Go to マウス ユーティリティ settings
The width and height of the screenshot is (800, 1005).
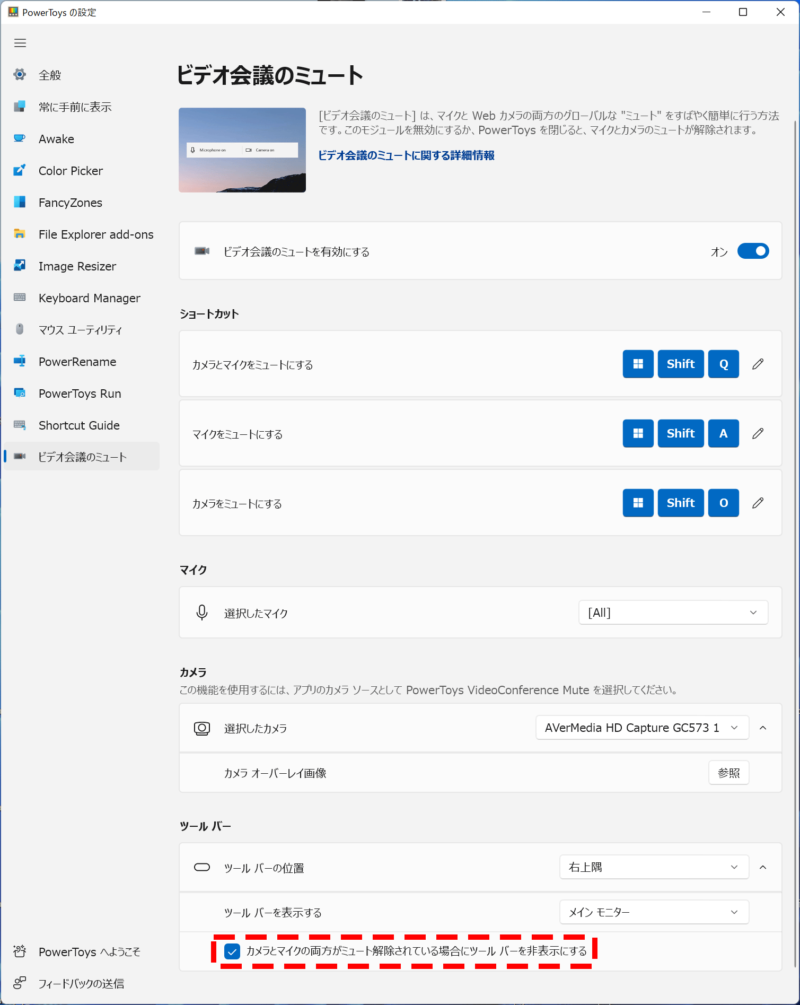81,330
